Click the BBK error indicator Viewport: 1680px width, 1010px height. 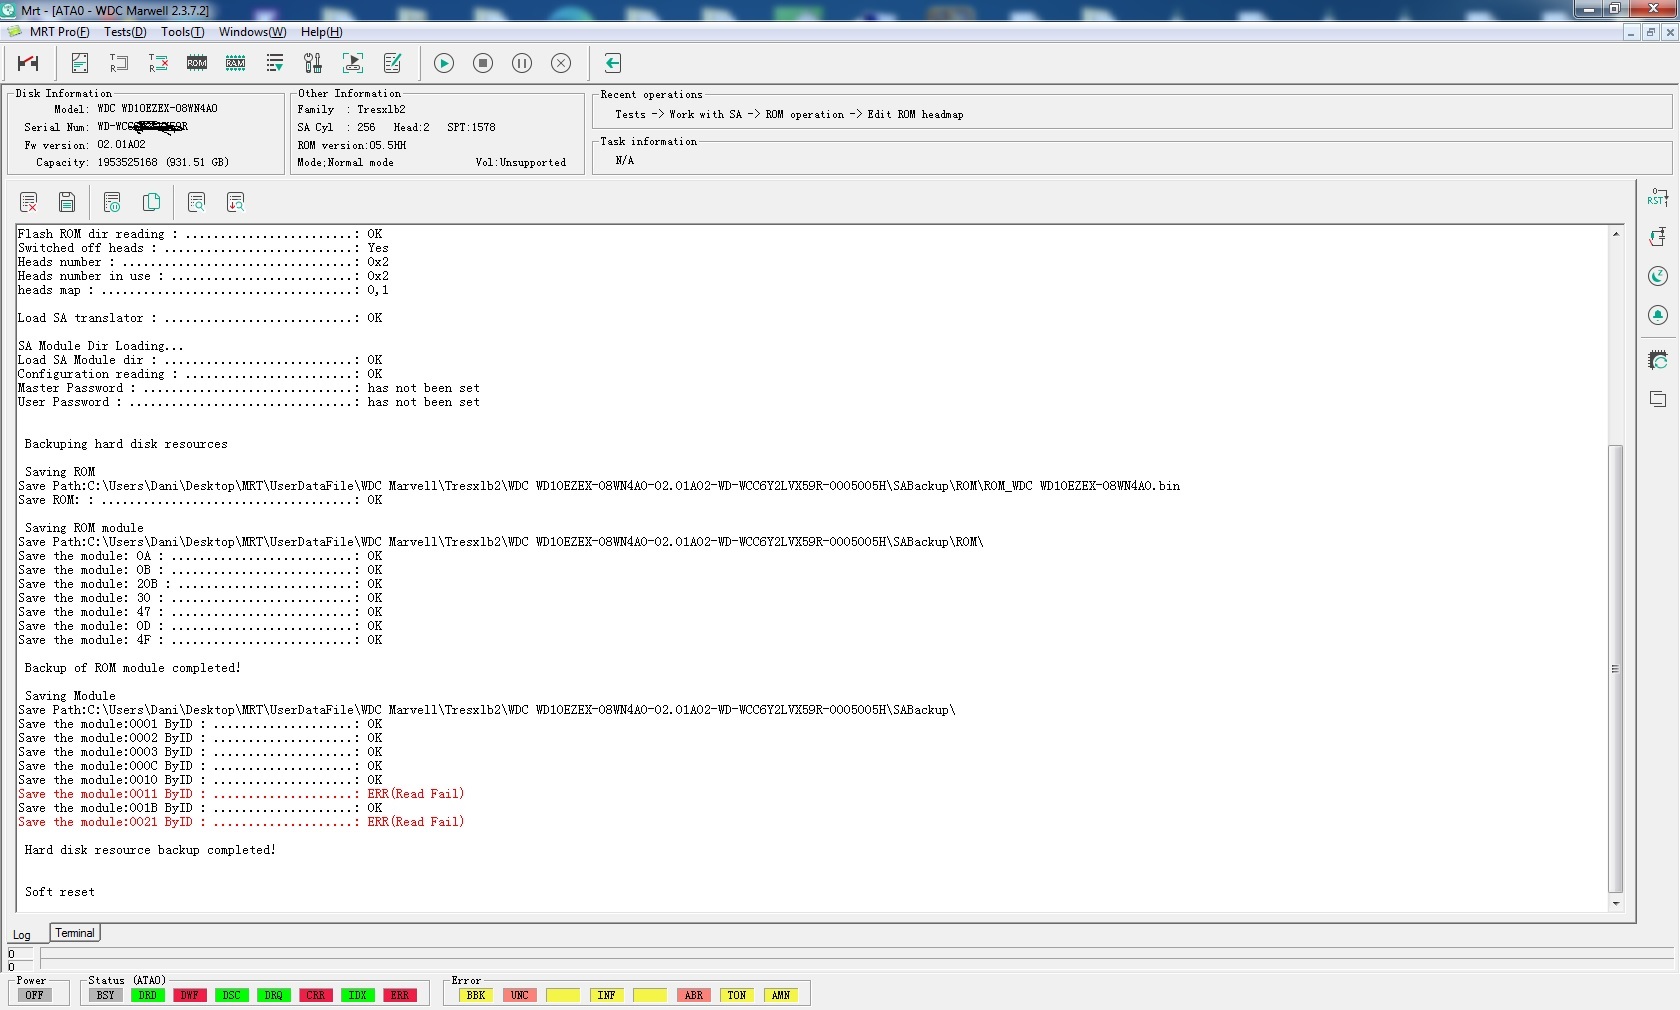476,995
